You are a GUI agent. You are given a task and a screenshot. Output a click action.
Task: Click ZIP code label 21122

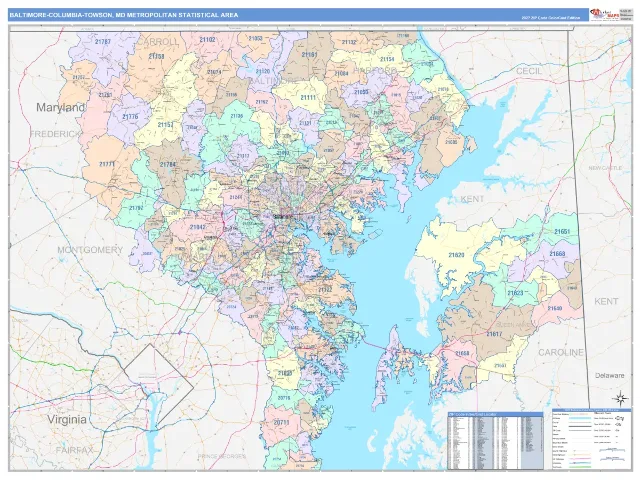(325, 289)
